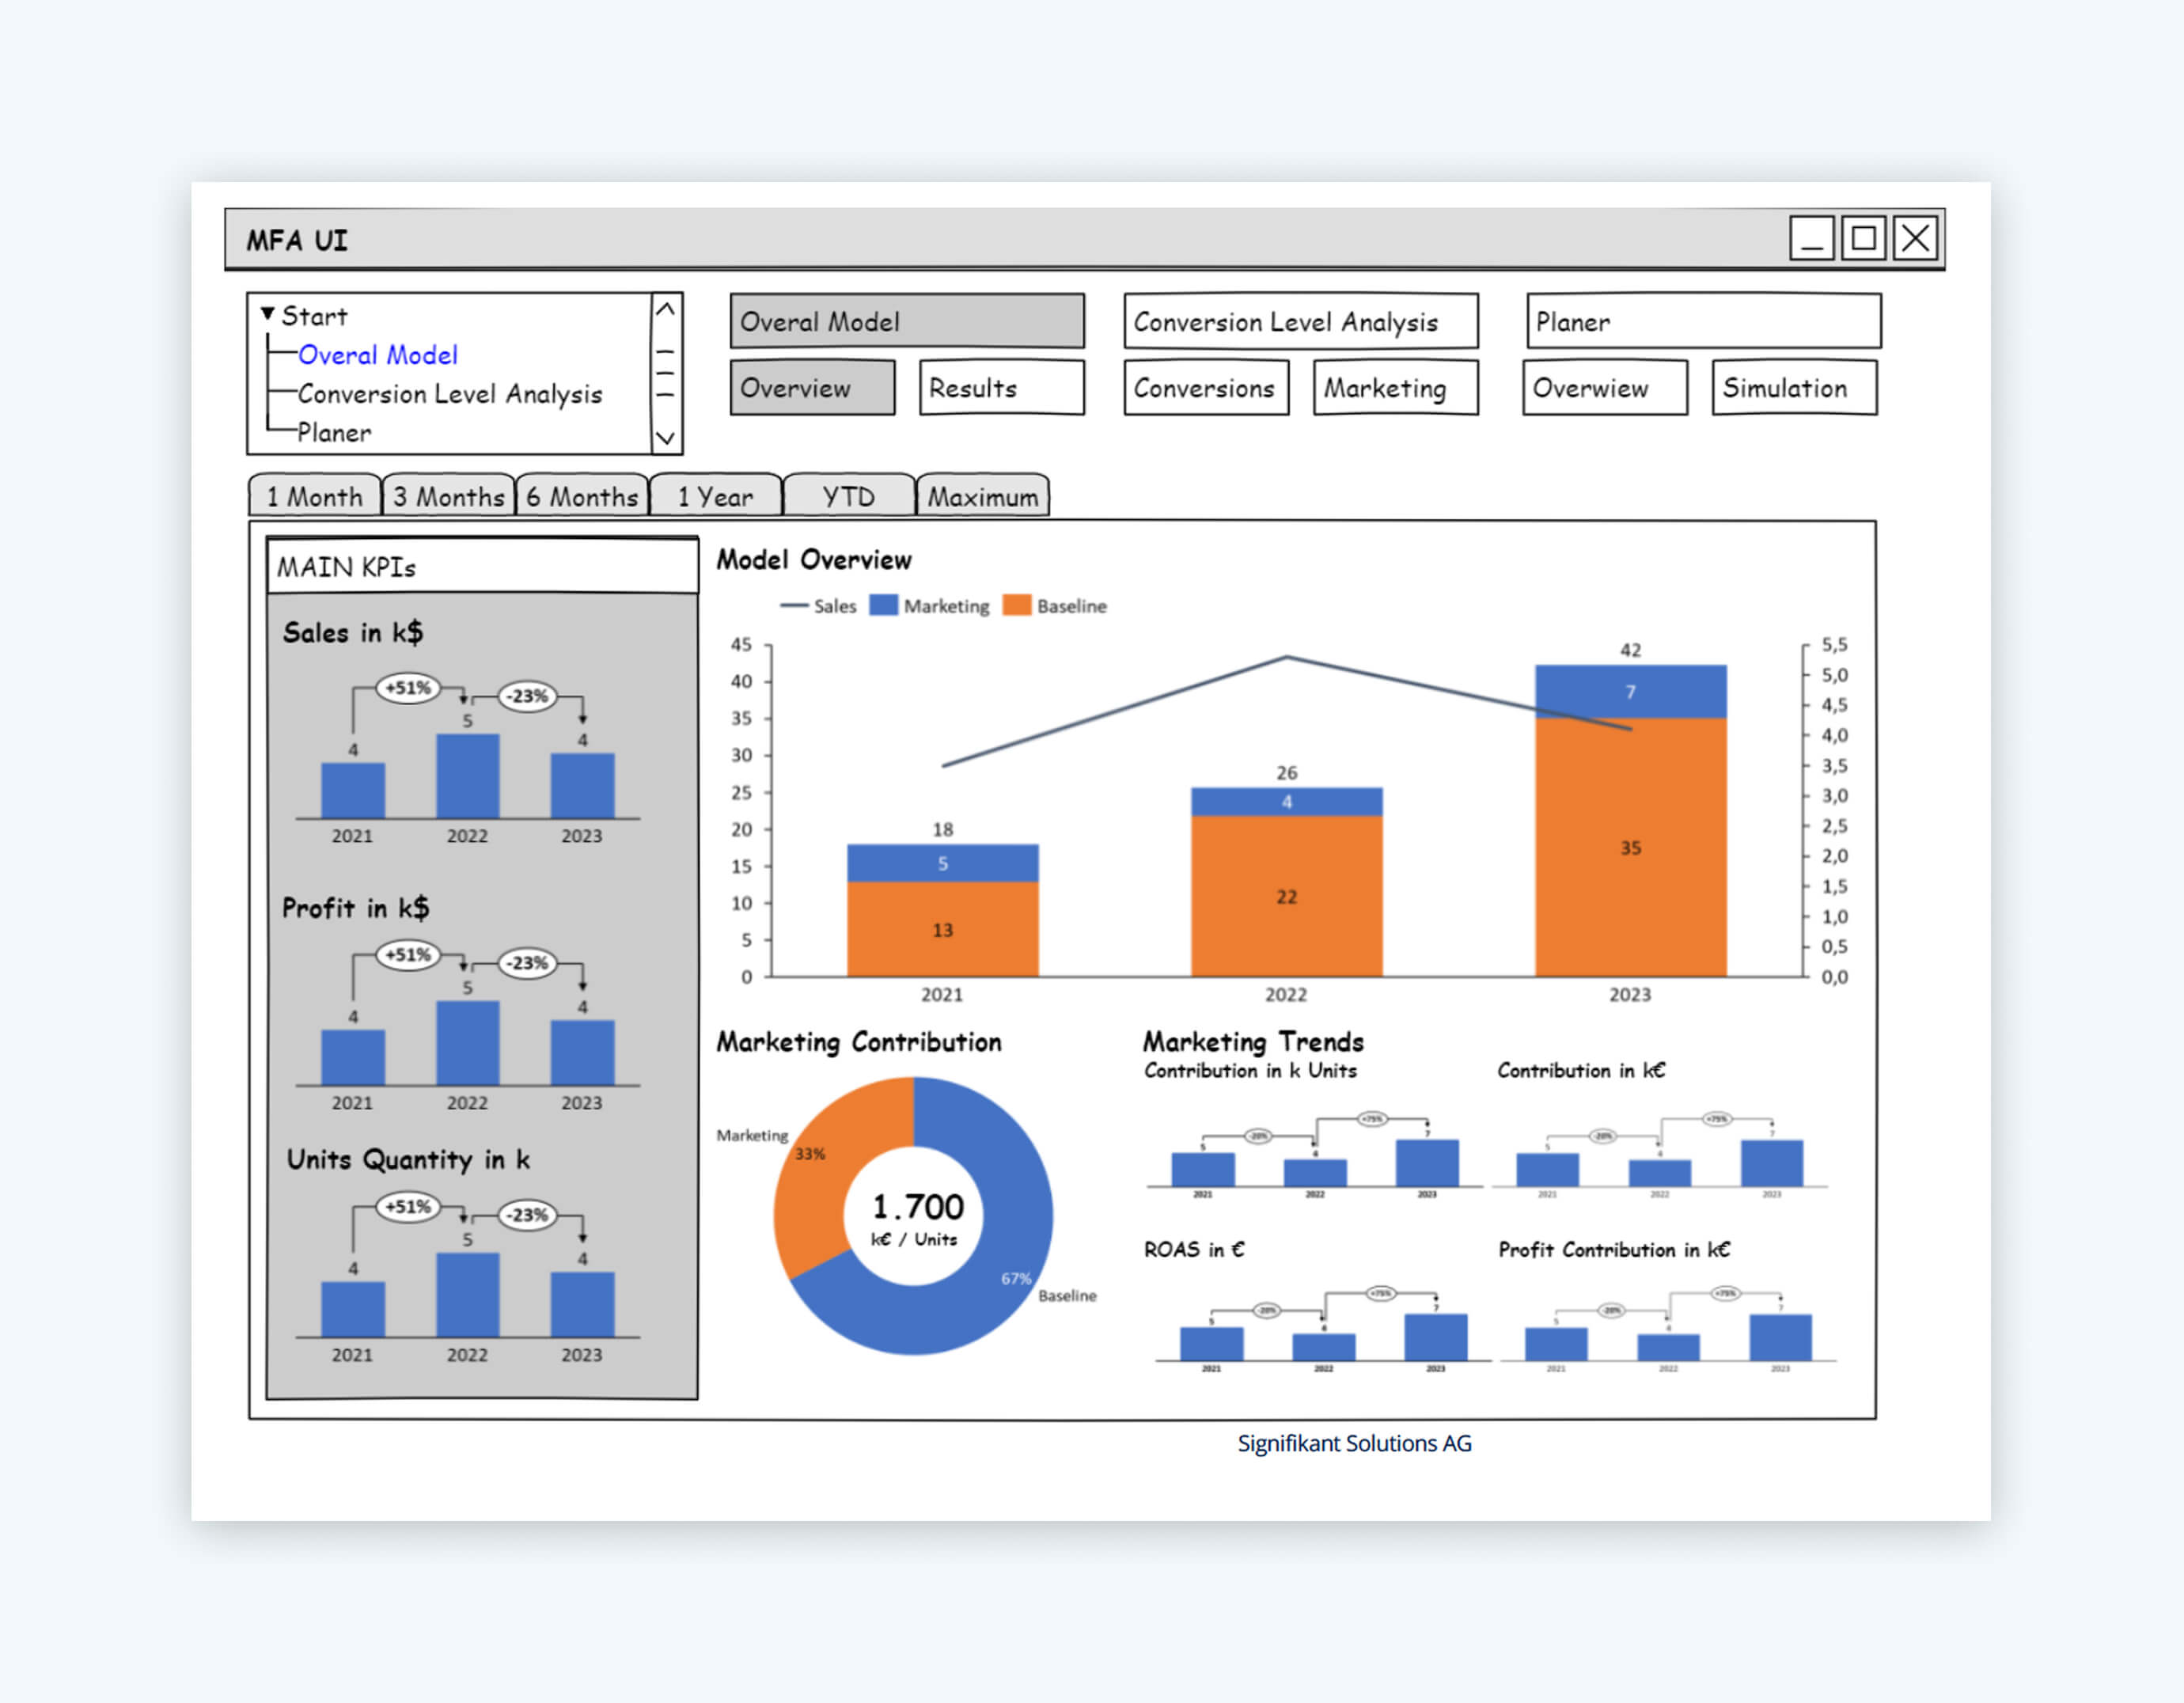Screen dimensions: 2184x1703
Task: Open the Signifikant Solutions AG link
Action: click(x=1354, y=1443)
